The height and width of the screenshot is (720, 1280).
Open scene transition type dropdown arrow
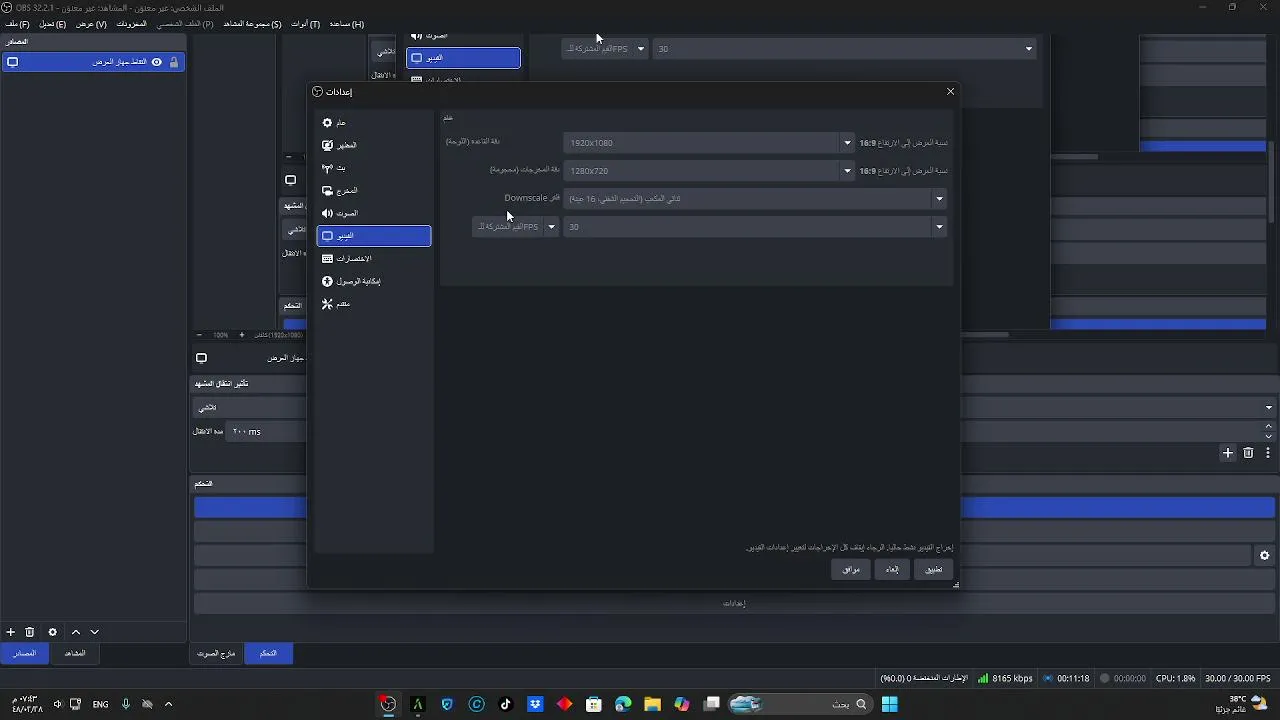[1268, 408]
